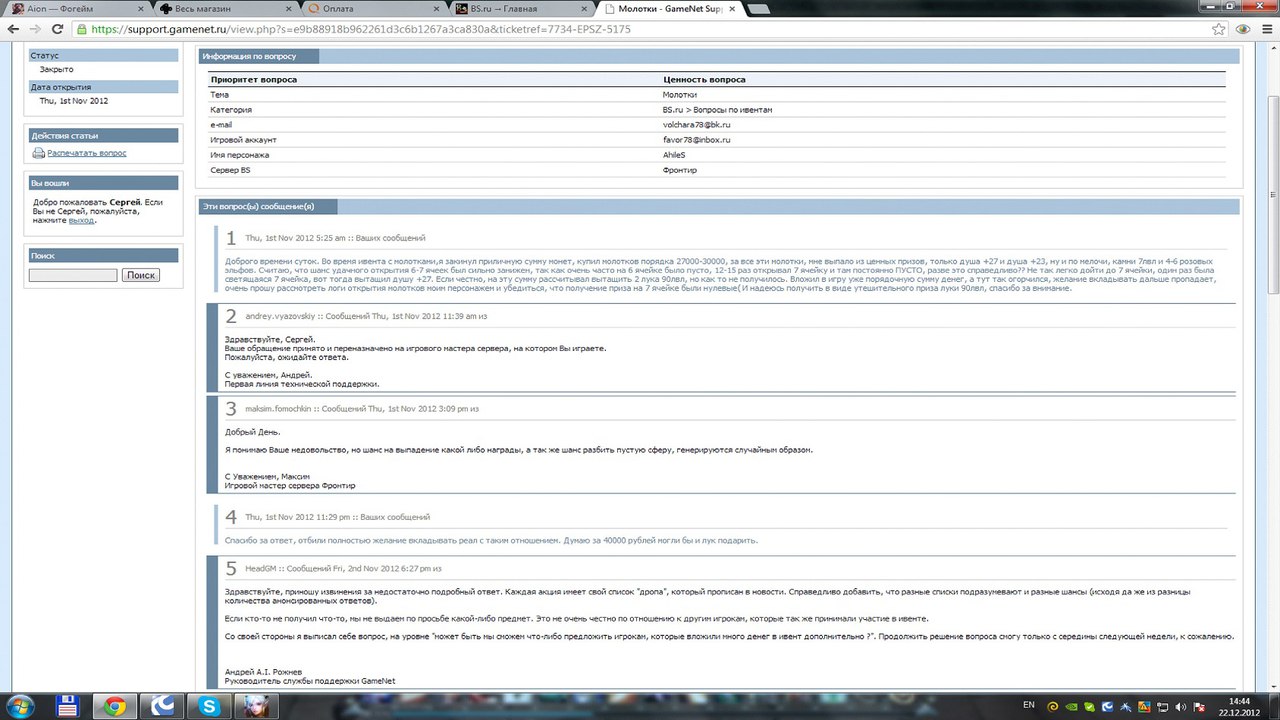Open Skype from the taskbar
1280x720 pixels.
click(x=211, y=705)
